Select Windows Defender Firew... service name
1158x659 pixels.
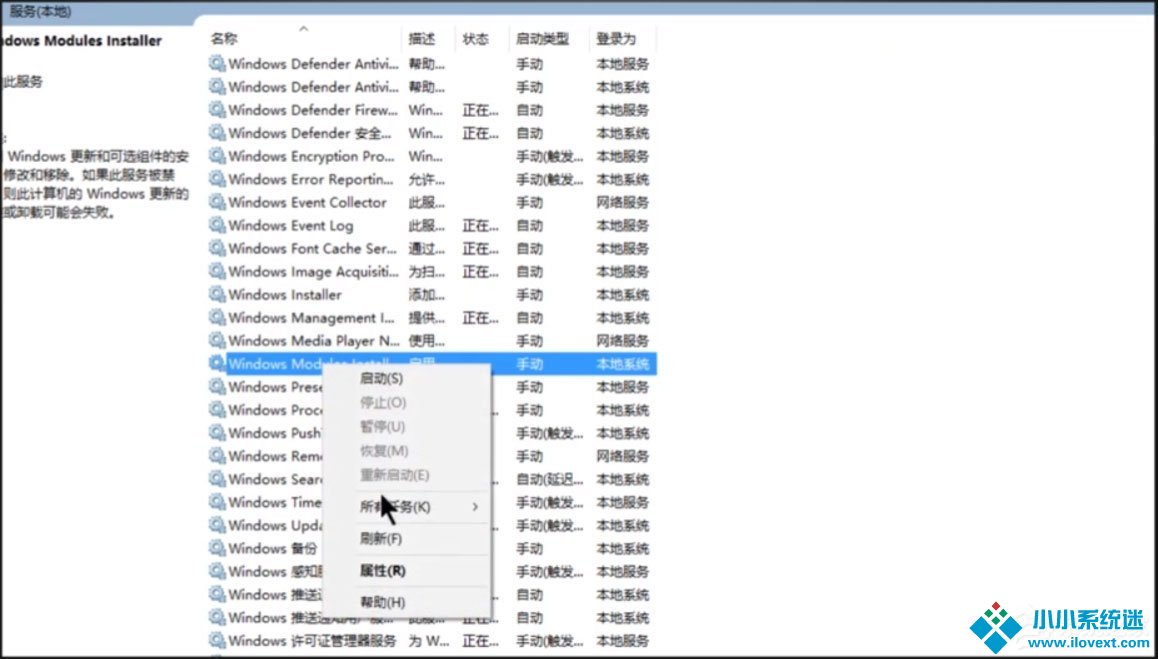click(313, 110)
